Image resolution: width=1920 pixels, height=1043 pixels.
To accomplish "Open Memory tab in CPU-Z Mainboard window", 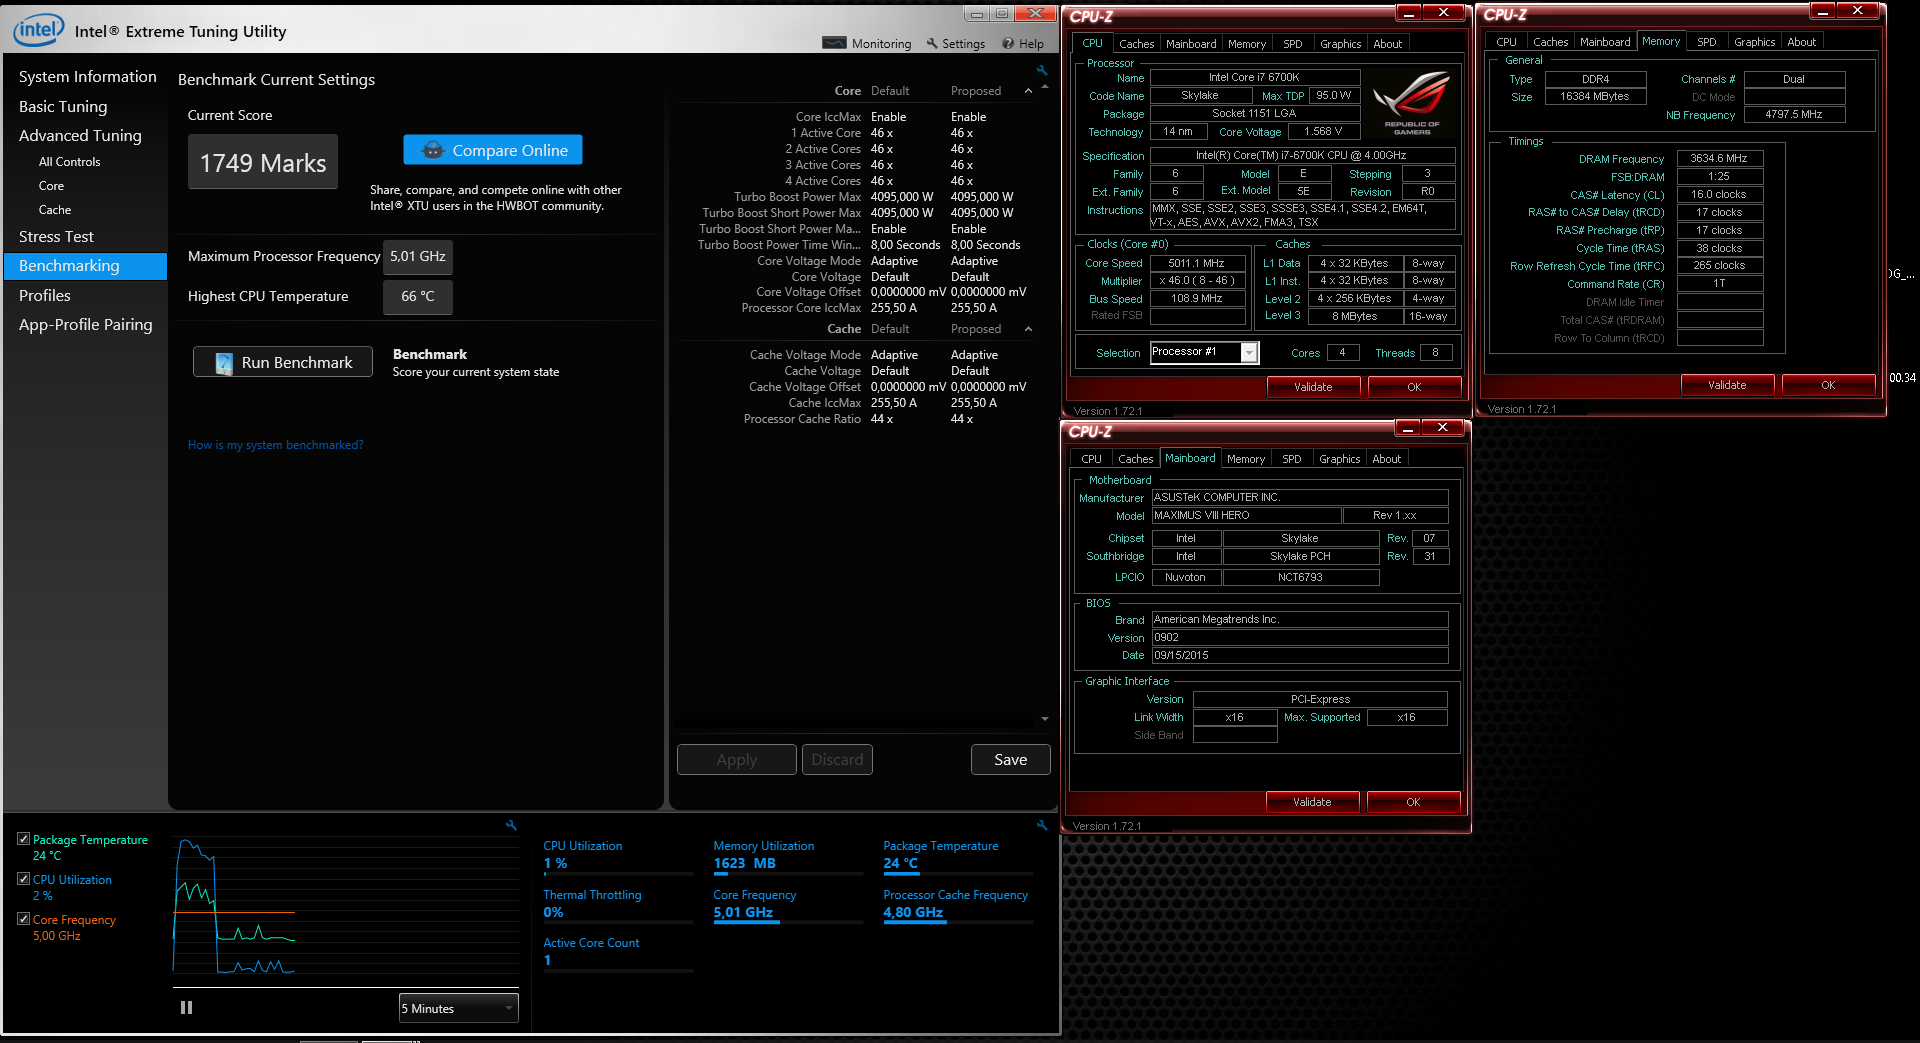I will coord(1245,459).
